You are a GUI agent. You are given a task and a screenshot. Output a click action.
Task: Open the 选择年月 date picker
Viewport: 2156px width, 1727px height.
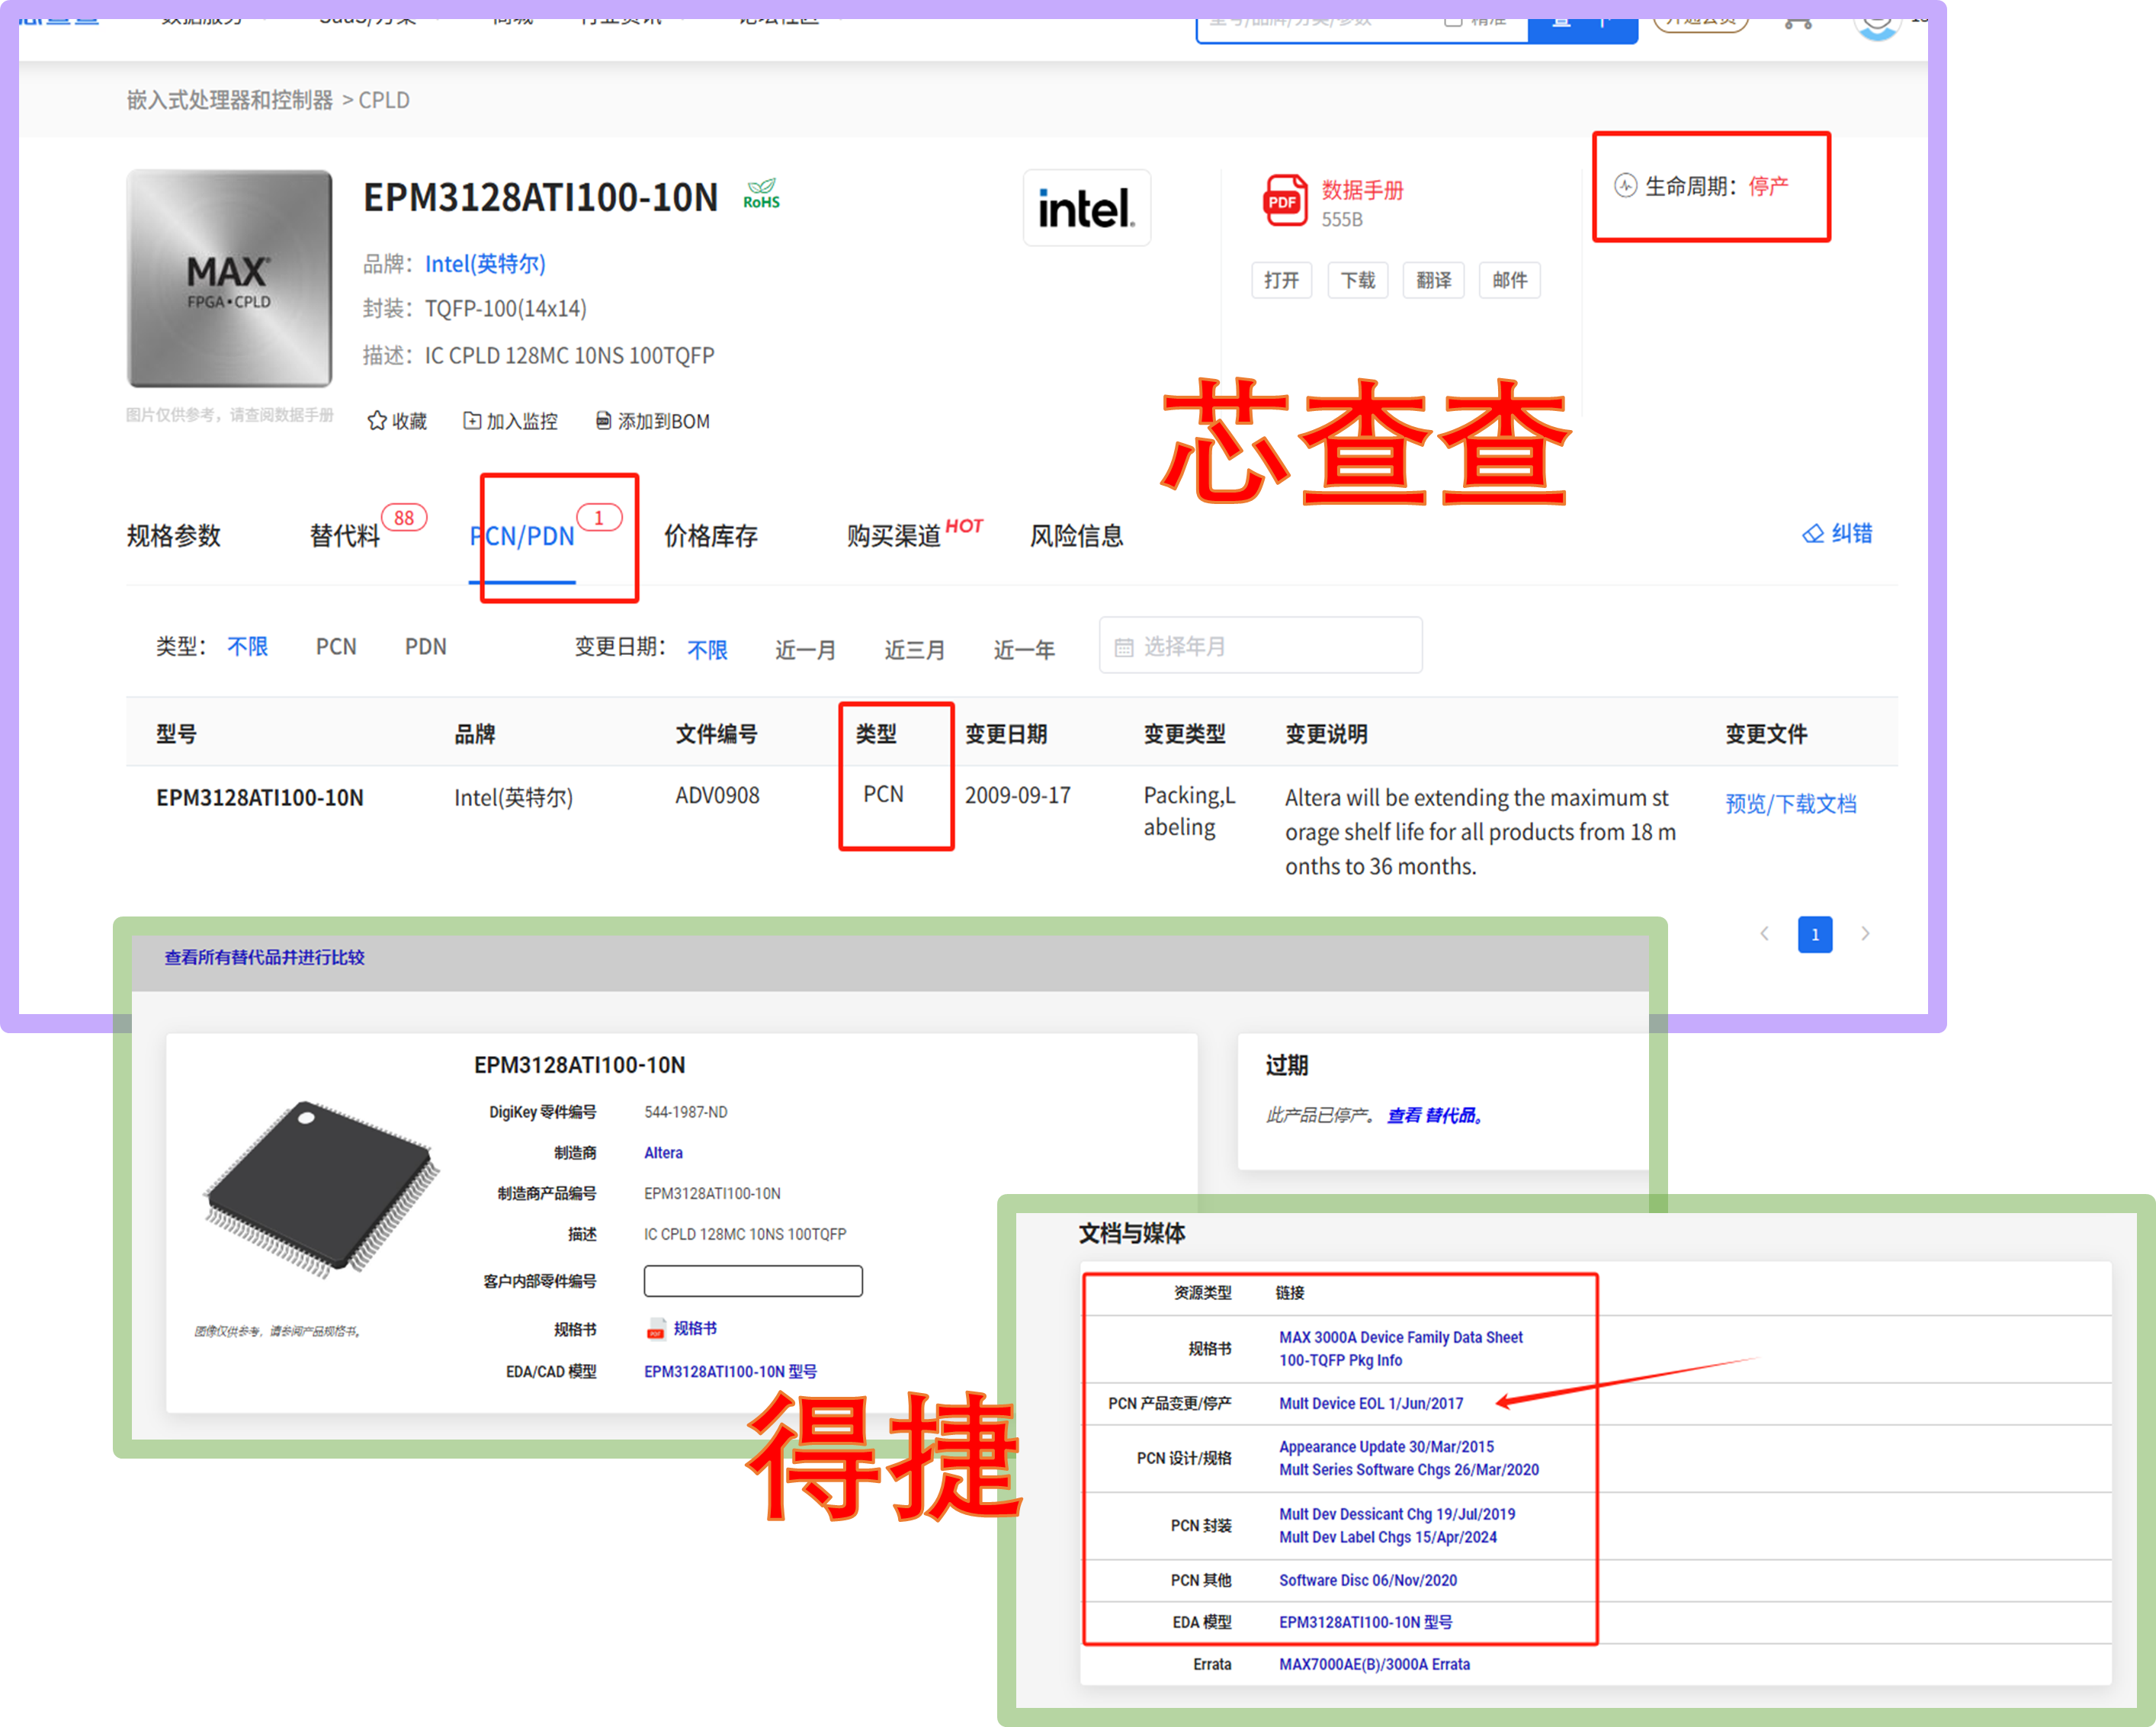1260,646
